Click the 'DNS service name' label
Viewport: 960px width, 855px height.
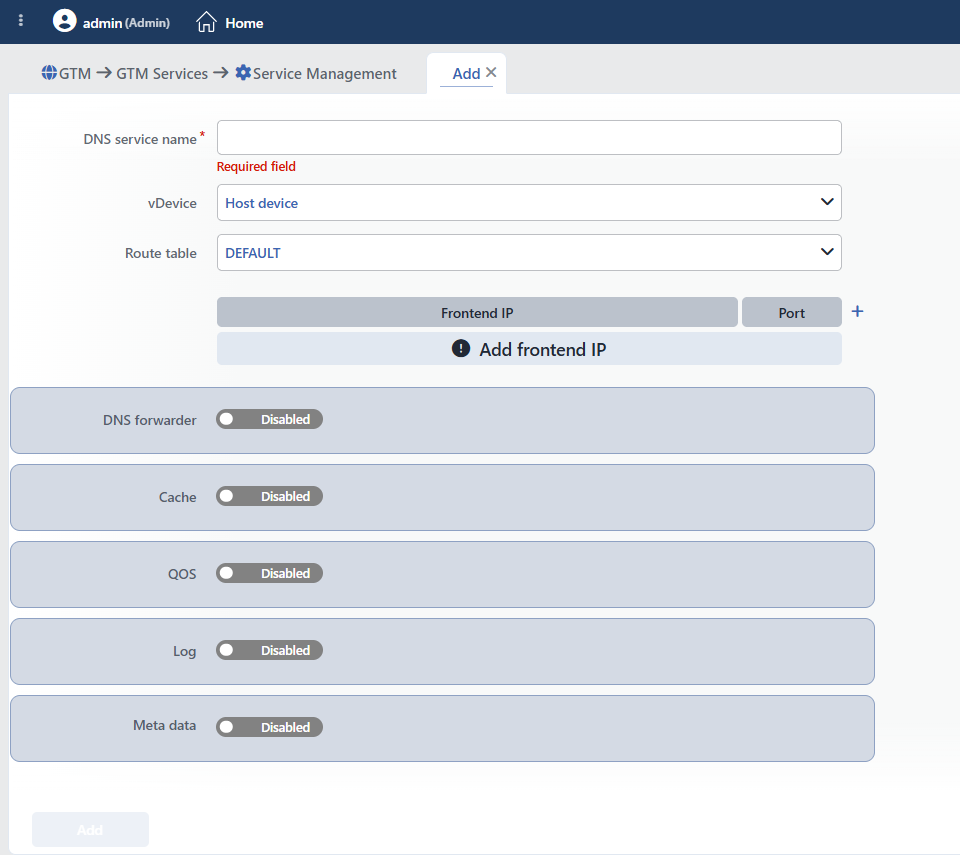coord(140,139)
